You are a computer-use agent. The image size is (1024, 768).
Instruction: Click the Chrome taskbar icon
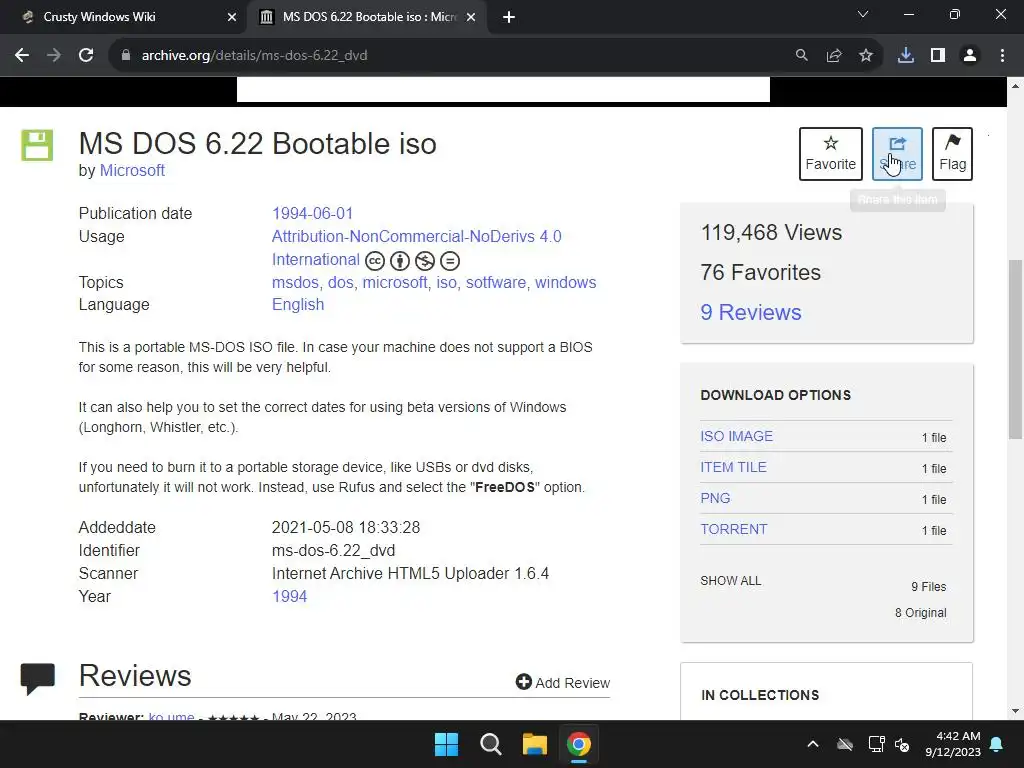tap(579, 744)
